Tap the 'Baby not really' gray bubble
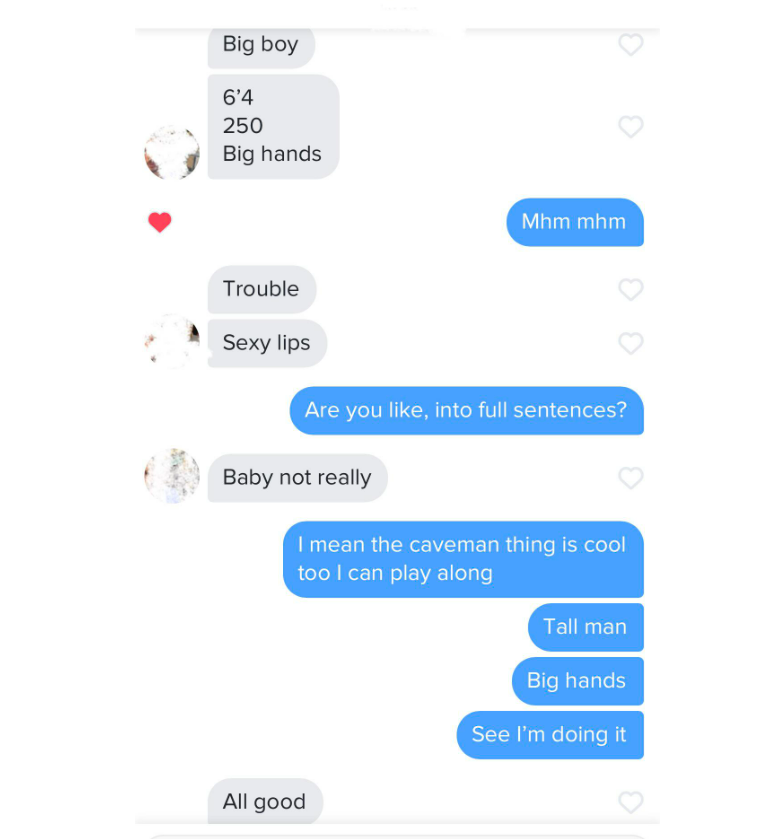779x839 pixels. [297, 478]
